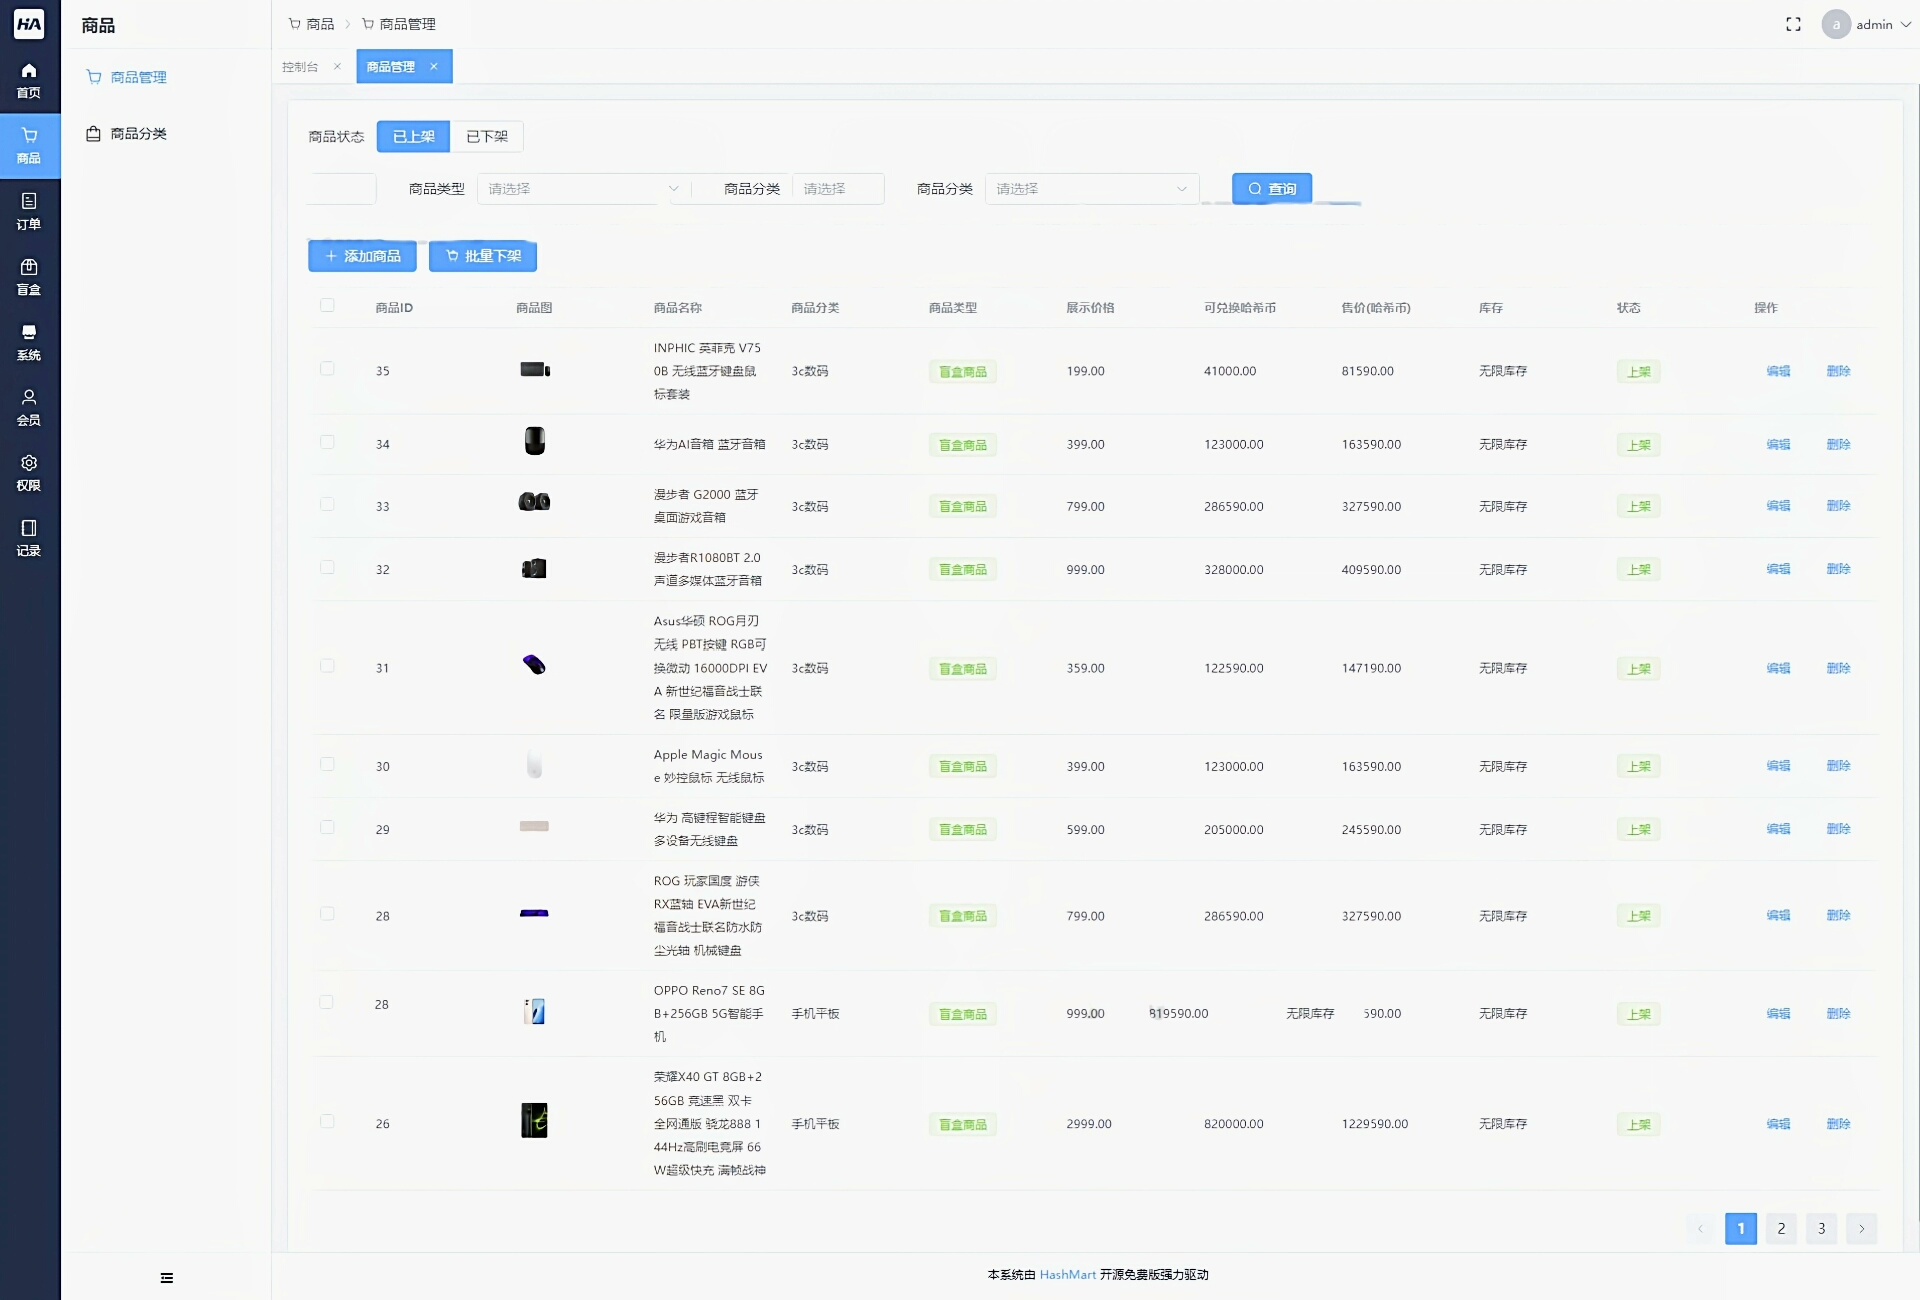Collapse sidebar with bottom hamburger icon
This screenshot has width=1920, height=1300.
167,1278
